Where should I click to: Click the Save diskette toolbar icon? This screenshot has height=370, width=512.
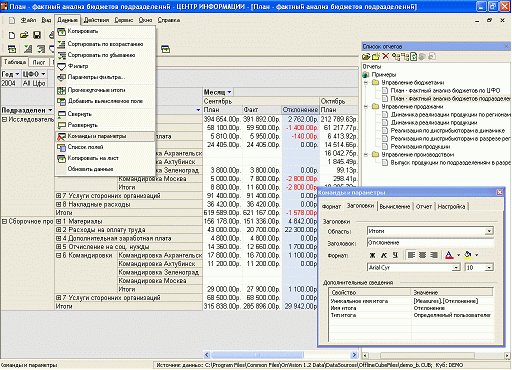(37, 35)
